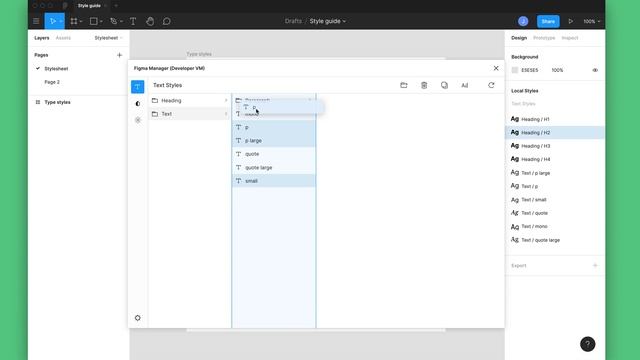This screenshot has width=640, height=360.
Task: Select the Rectangle shape tool
Action: pos(93,21)
